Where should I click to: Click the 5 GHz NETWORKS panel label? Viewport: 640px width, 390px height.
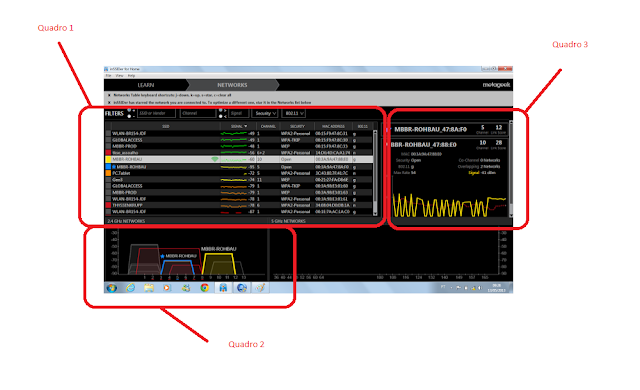pyautogui.click(x=288, y=221)
